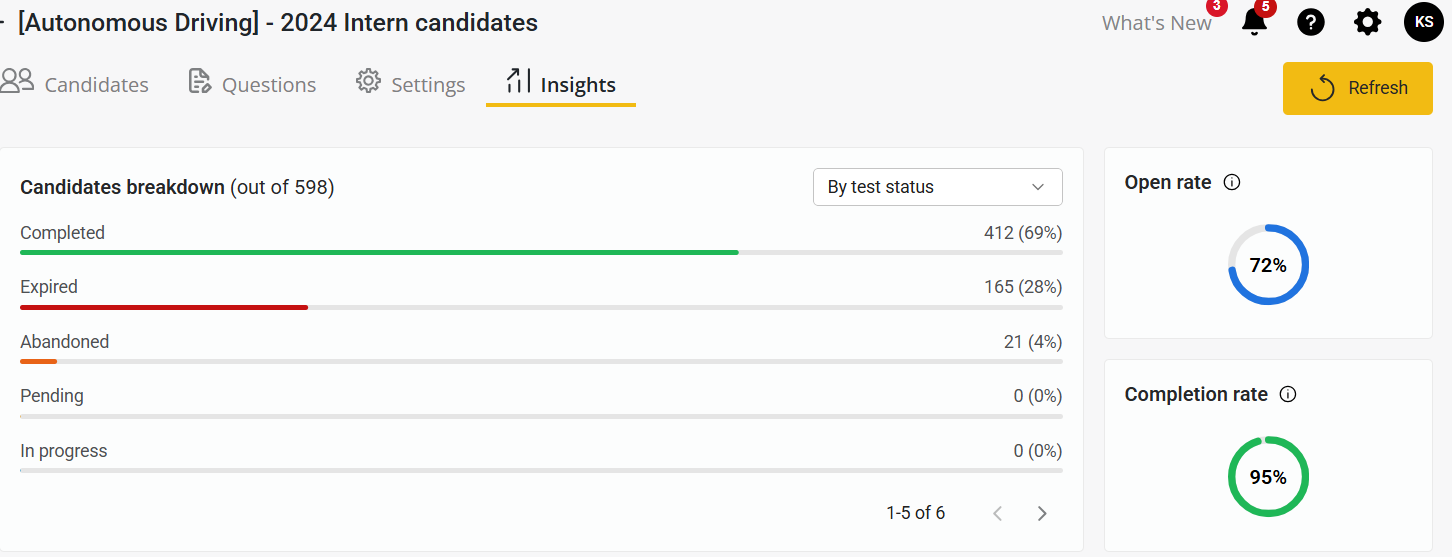Open the What's New link

click(1156, 23)
